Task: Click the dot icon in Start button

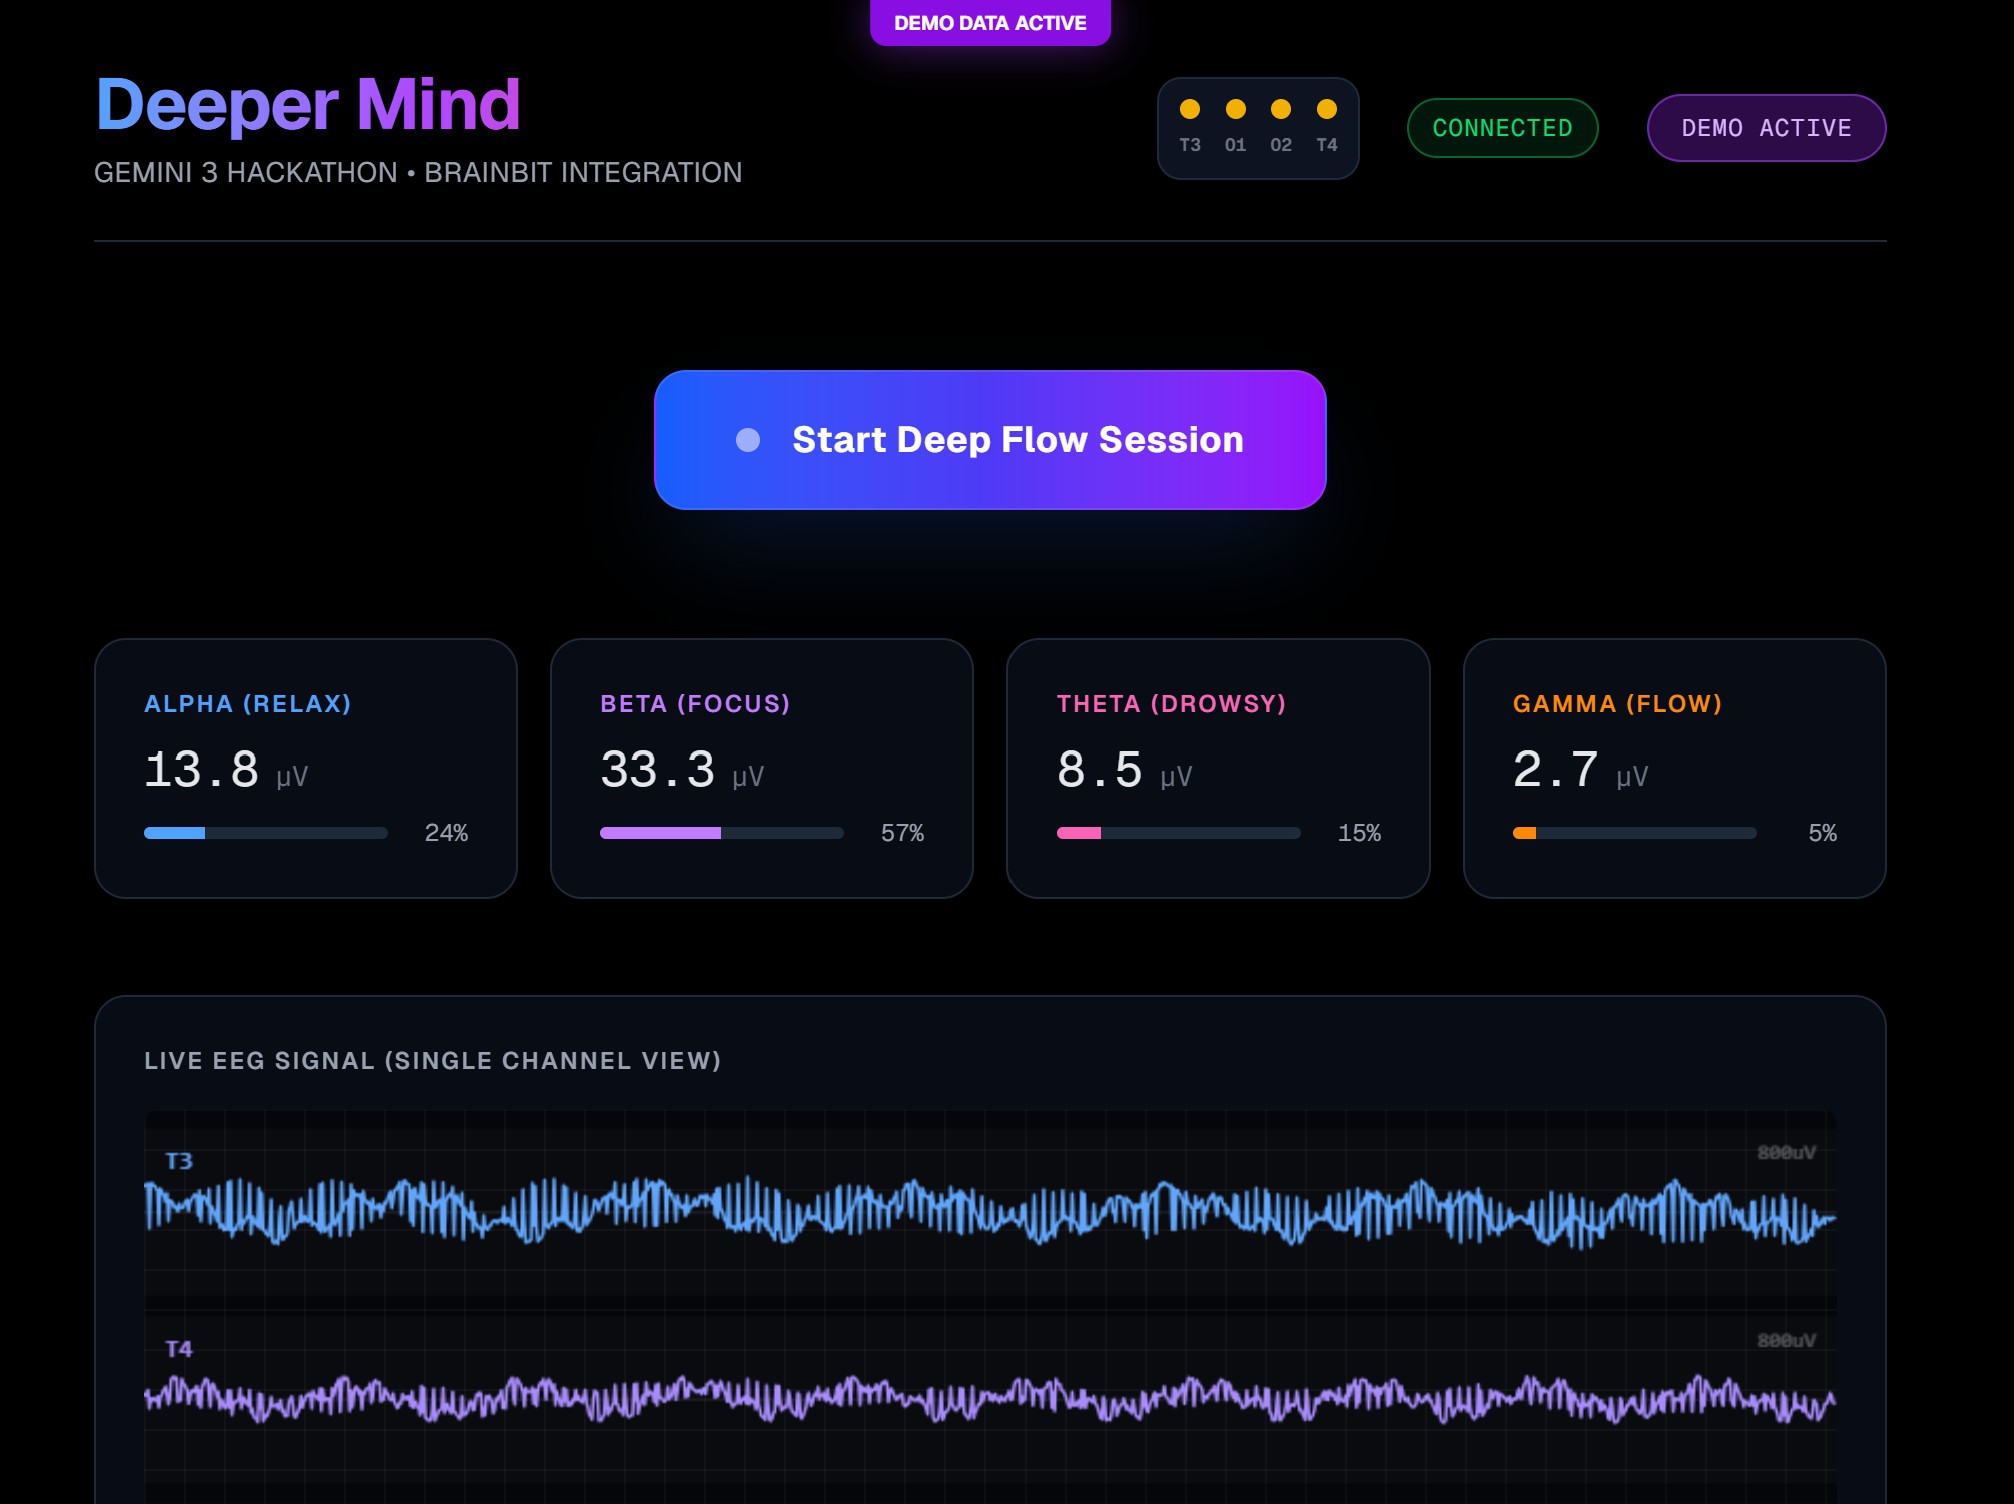Action: coord(747,440)
